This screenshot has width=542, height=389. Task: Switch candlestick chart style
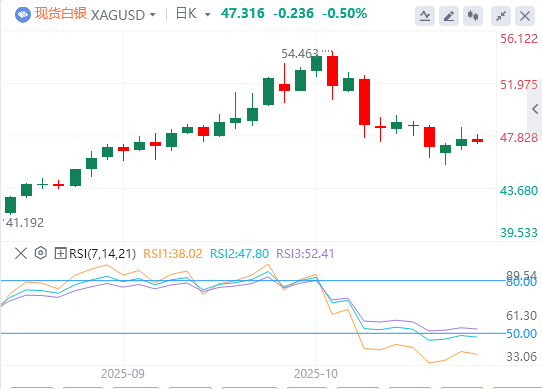pos(473,16)
